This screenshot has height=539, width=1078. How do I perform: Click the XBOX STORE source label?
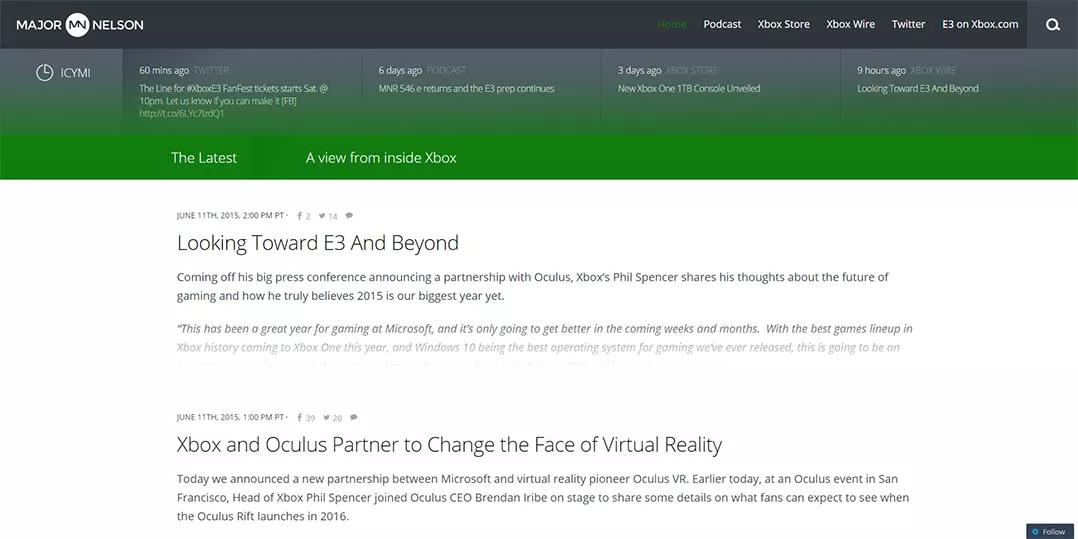[692, 70]
